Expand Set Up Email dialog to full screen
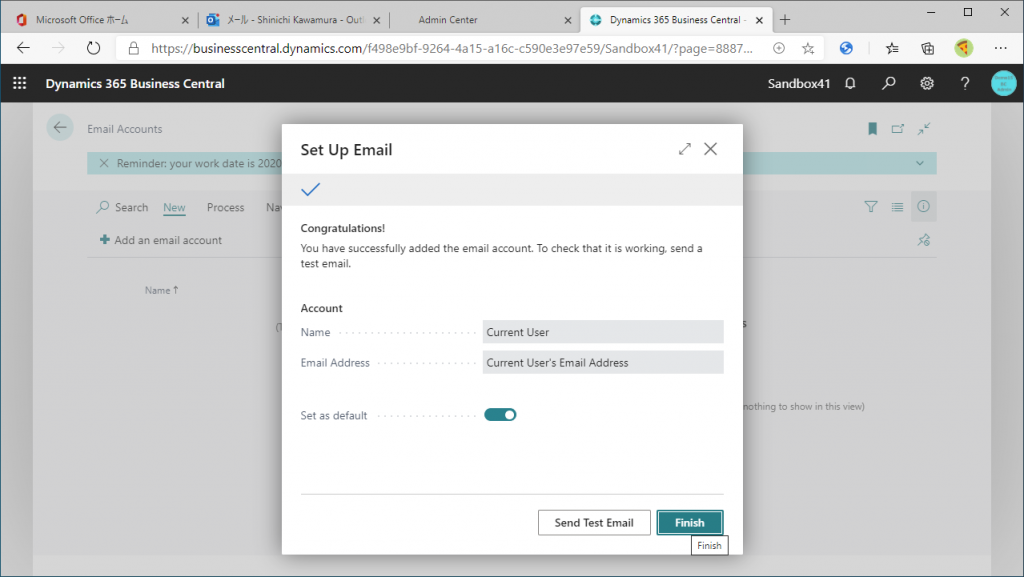The height and width of the screenshot is (577, 1024). click(x=684, y=149)
